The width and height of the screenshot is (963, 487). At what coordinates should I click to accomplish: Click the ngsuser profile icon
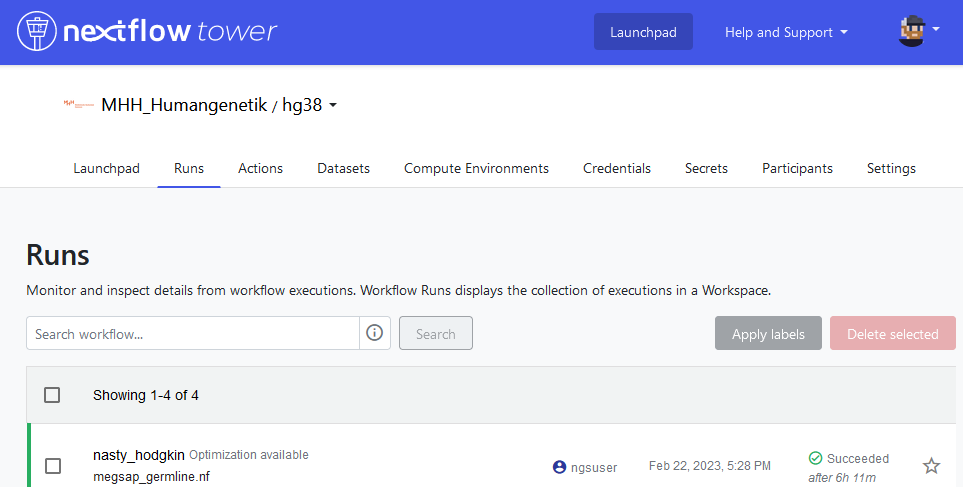559,467
